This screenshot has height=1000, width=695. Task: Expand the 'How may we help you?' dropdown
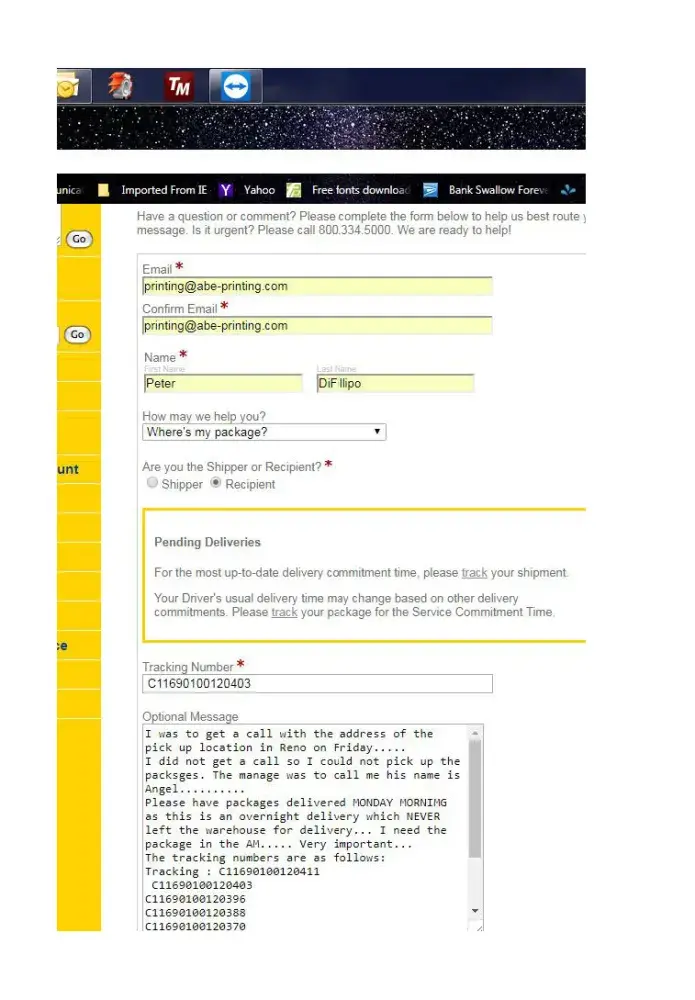[x=264, y=432]
